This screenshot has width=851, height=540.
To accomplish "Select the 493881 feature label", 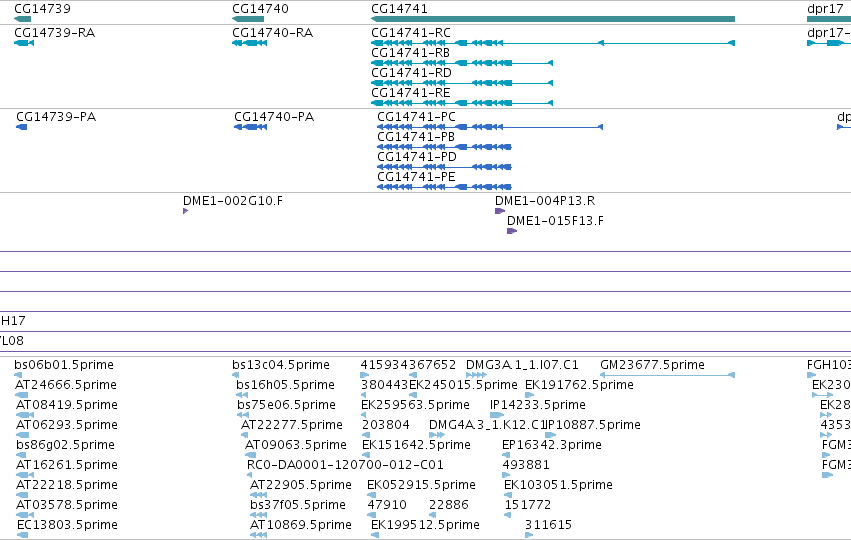I will [x=526, y=465].
